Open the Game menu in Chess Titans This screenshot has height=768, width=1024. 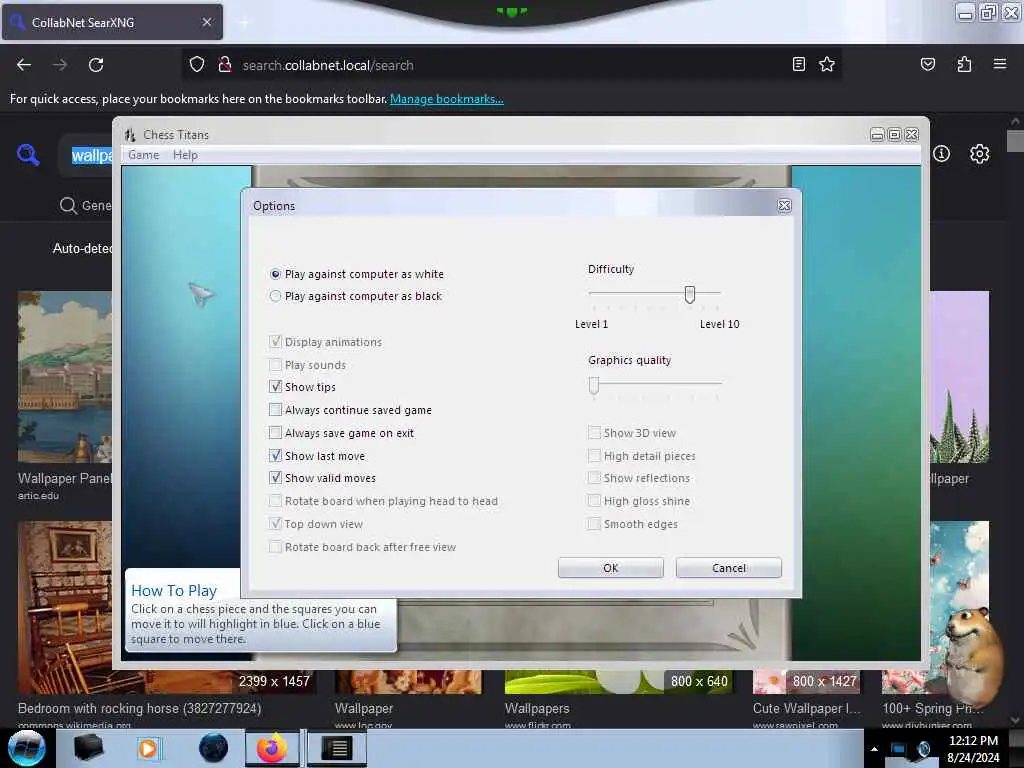point(144,155)
